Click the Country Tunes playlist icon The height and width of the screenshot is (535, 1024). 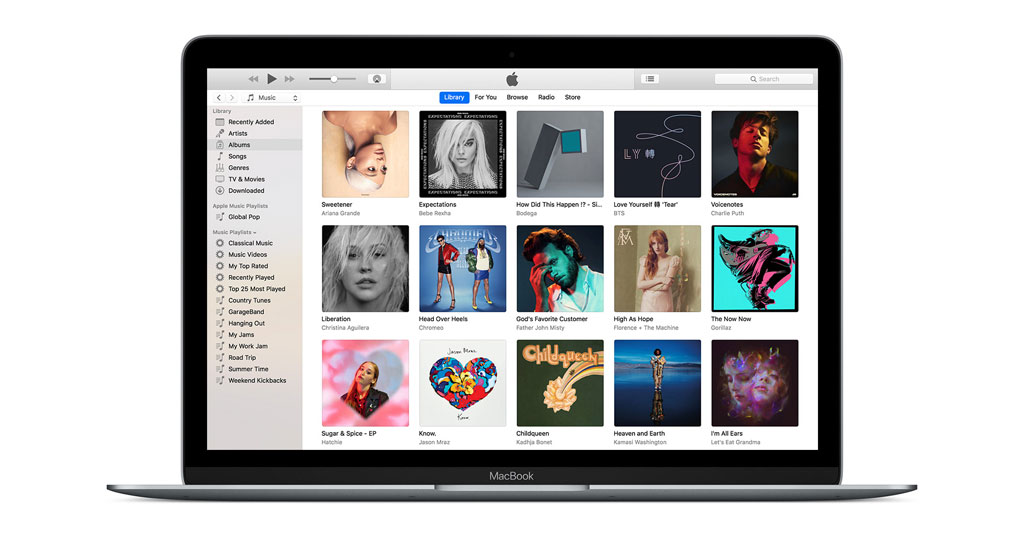coord(220,300)
